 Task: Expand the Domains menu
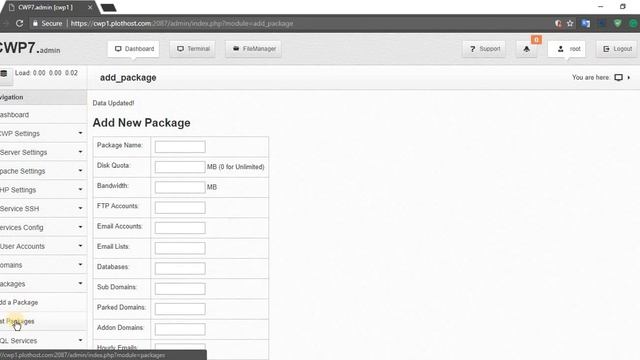[x=43, y=265]
